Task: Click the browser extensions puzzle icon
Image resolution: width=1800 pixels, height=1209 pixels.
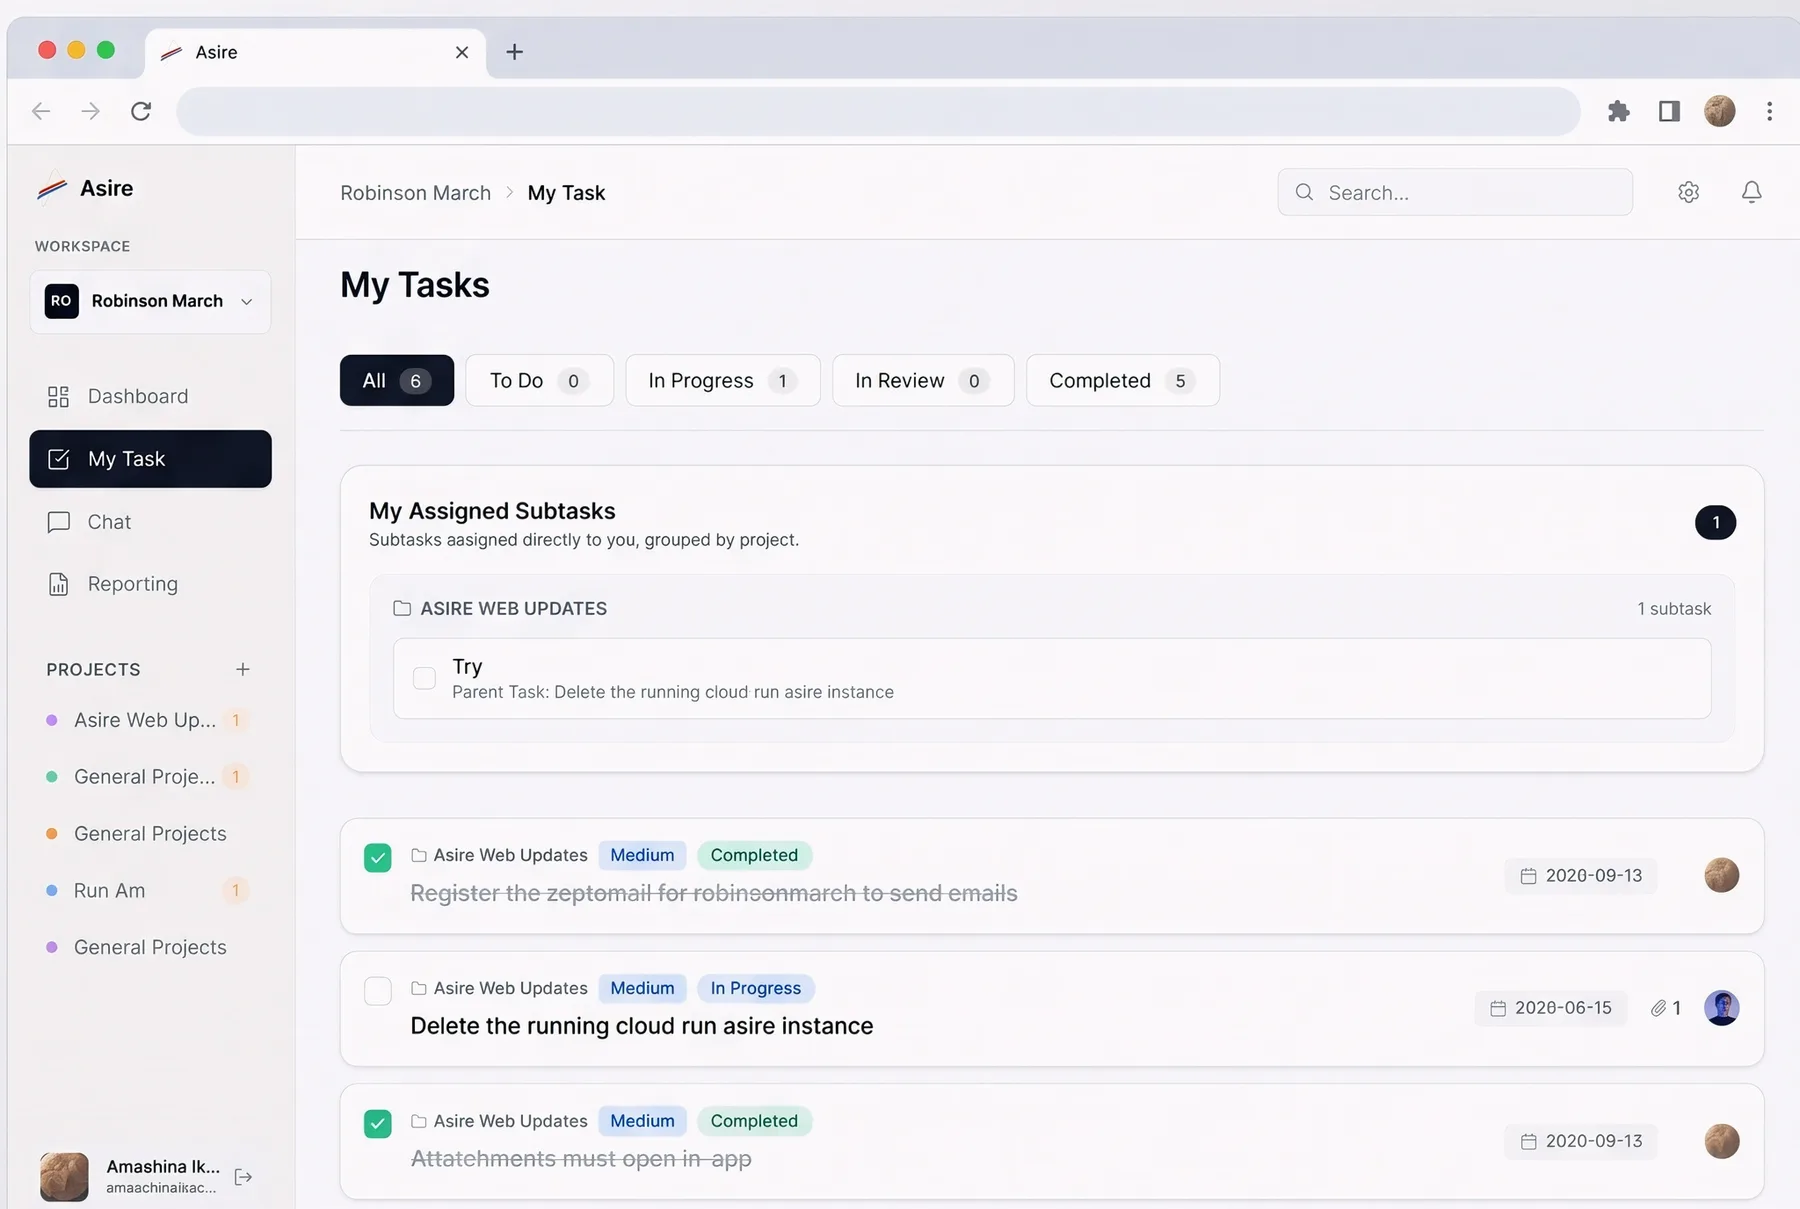Action: (1618, 111)
